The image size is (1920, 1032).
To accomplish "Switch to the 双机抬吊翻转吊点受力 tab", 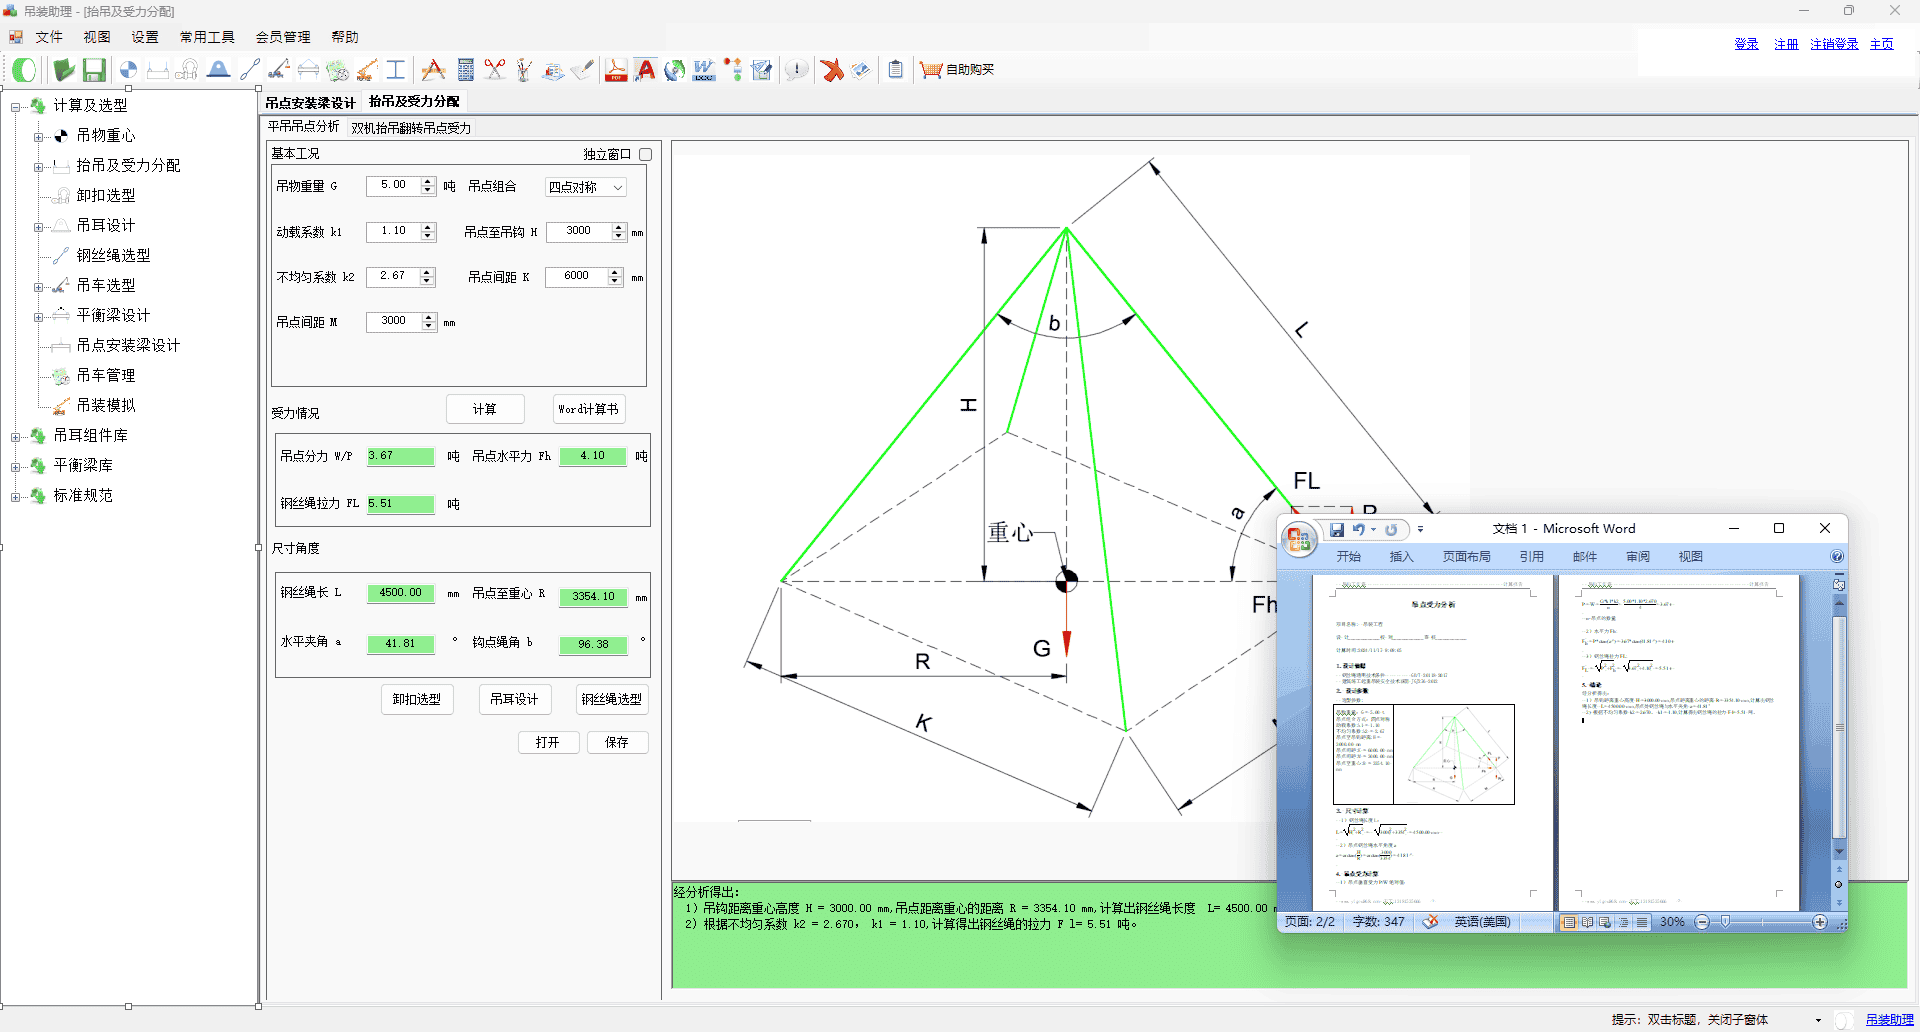I will pos(411,128).
